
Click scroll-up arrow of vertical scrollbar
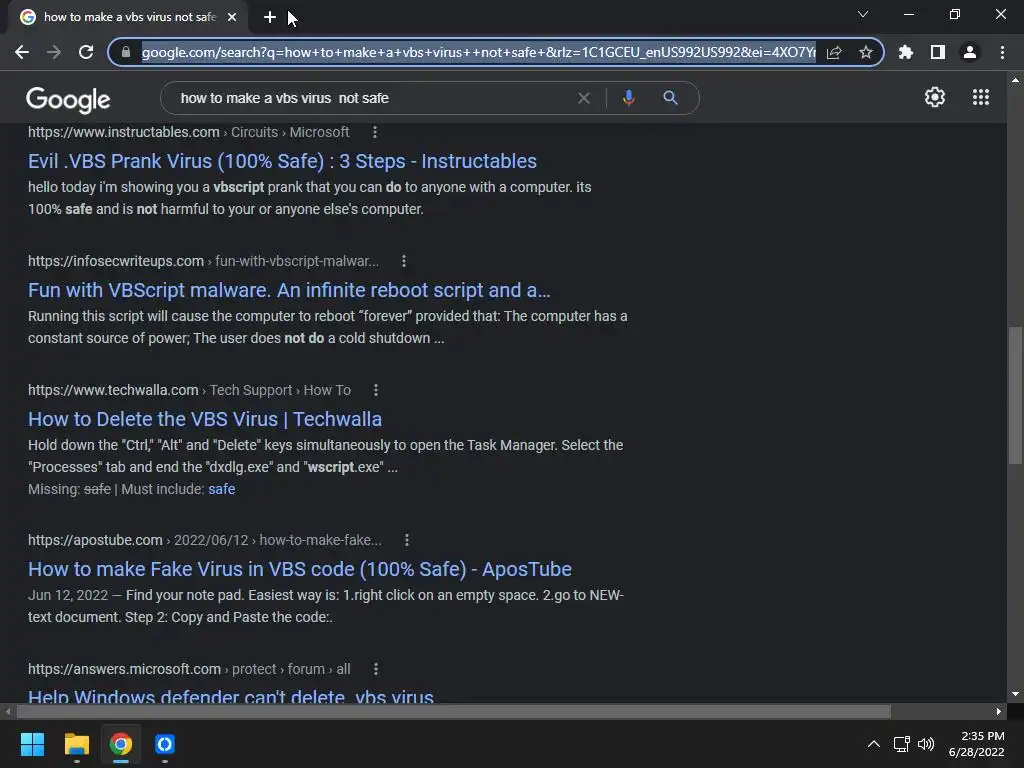click(1015, 80)
